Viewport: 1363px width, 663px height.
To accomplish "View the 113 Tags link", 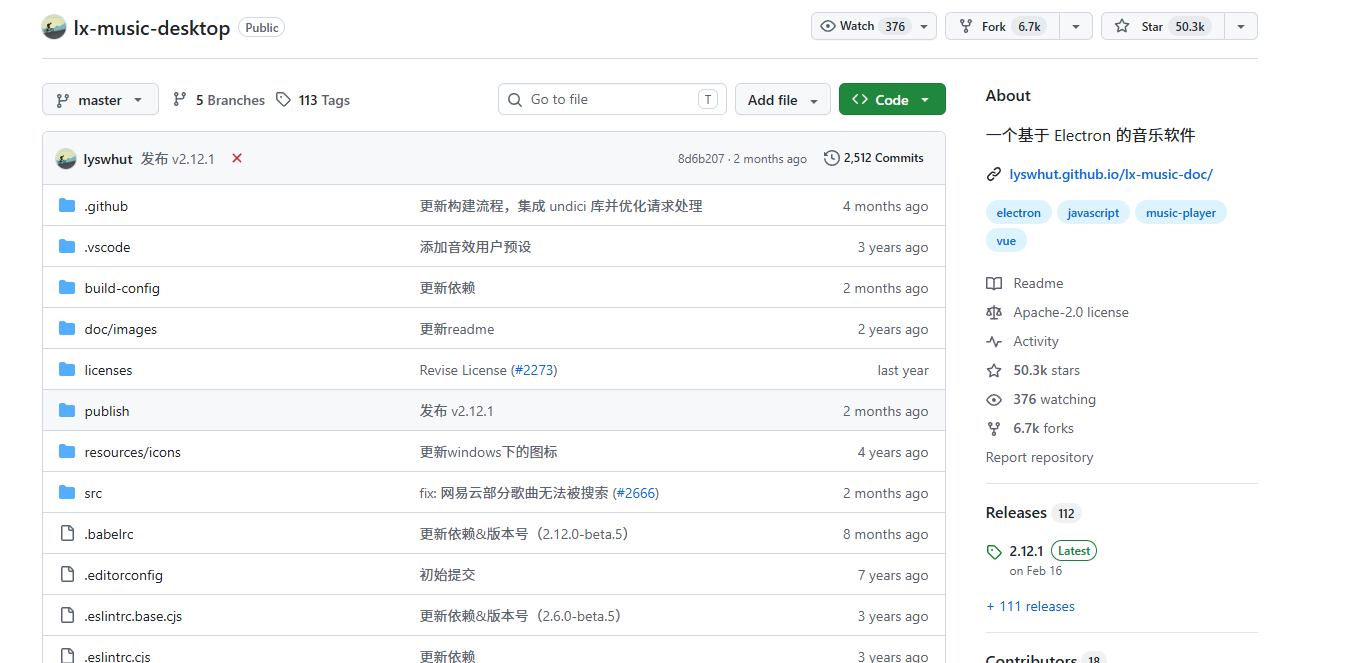I will (313, 100).
